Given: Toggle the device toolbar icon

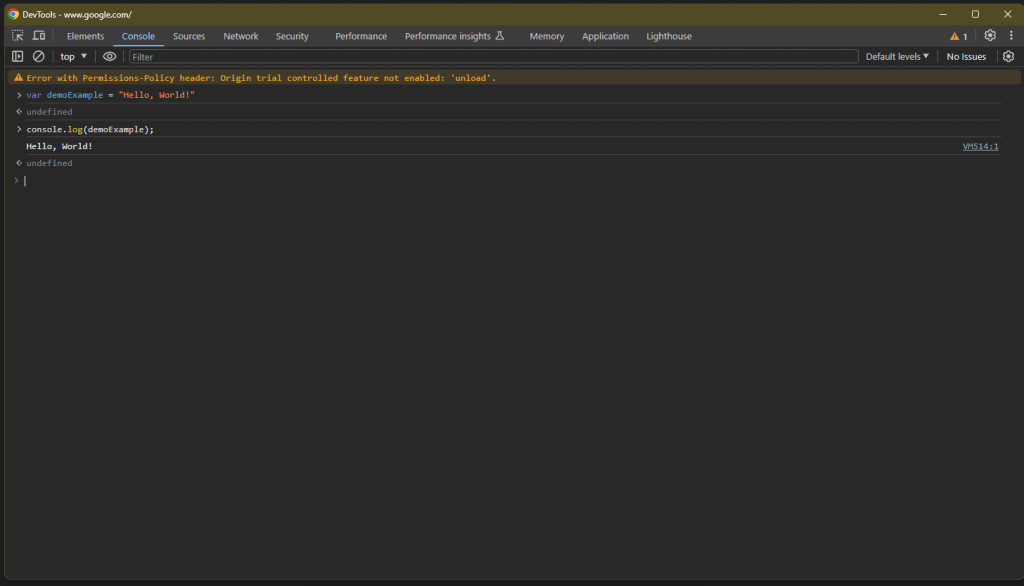Looking at the screenshot, I should tap(39, 36).
